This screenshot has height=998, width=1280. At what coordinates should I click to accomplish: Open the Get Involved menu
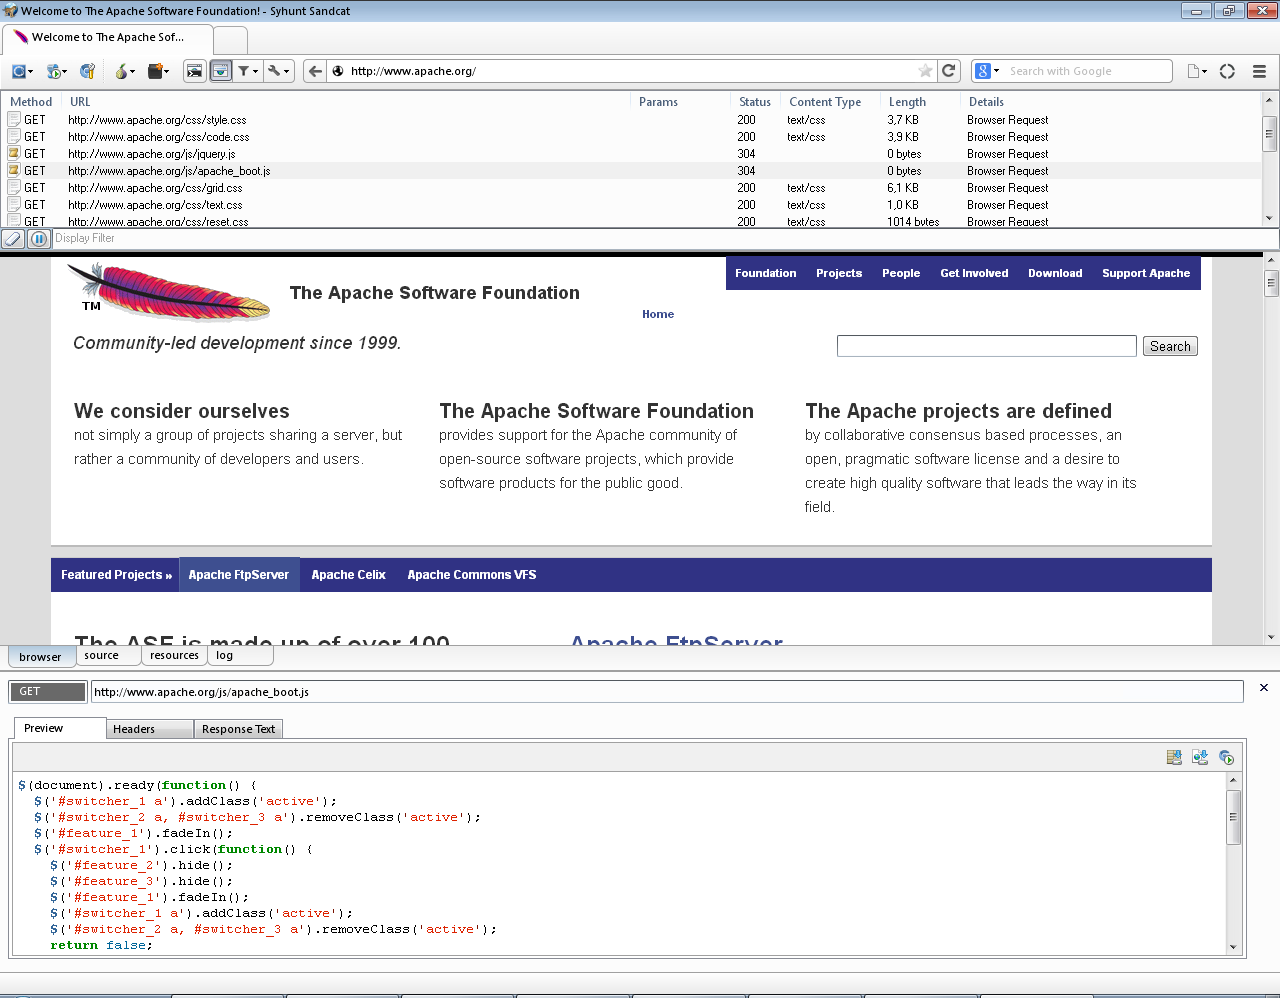pyautogui.click(x=974, y=273)
